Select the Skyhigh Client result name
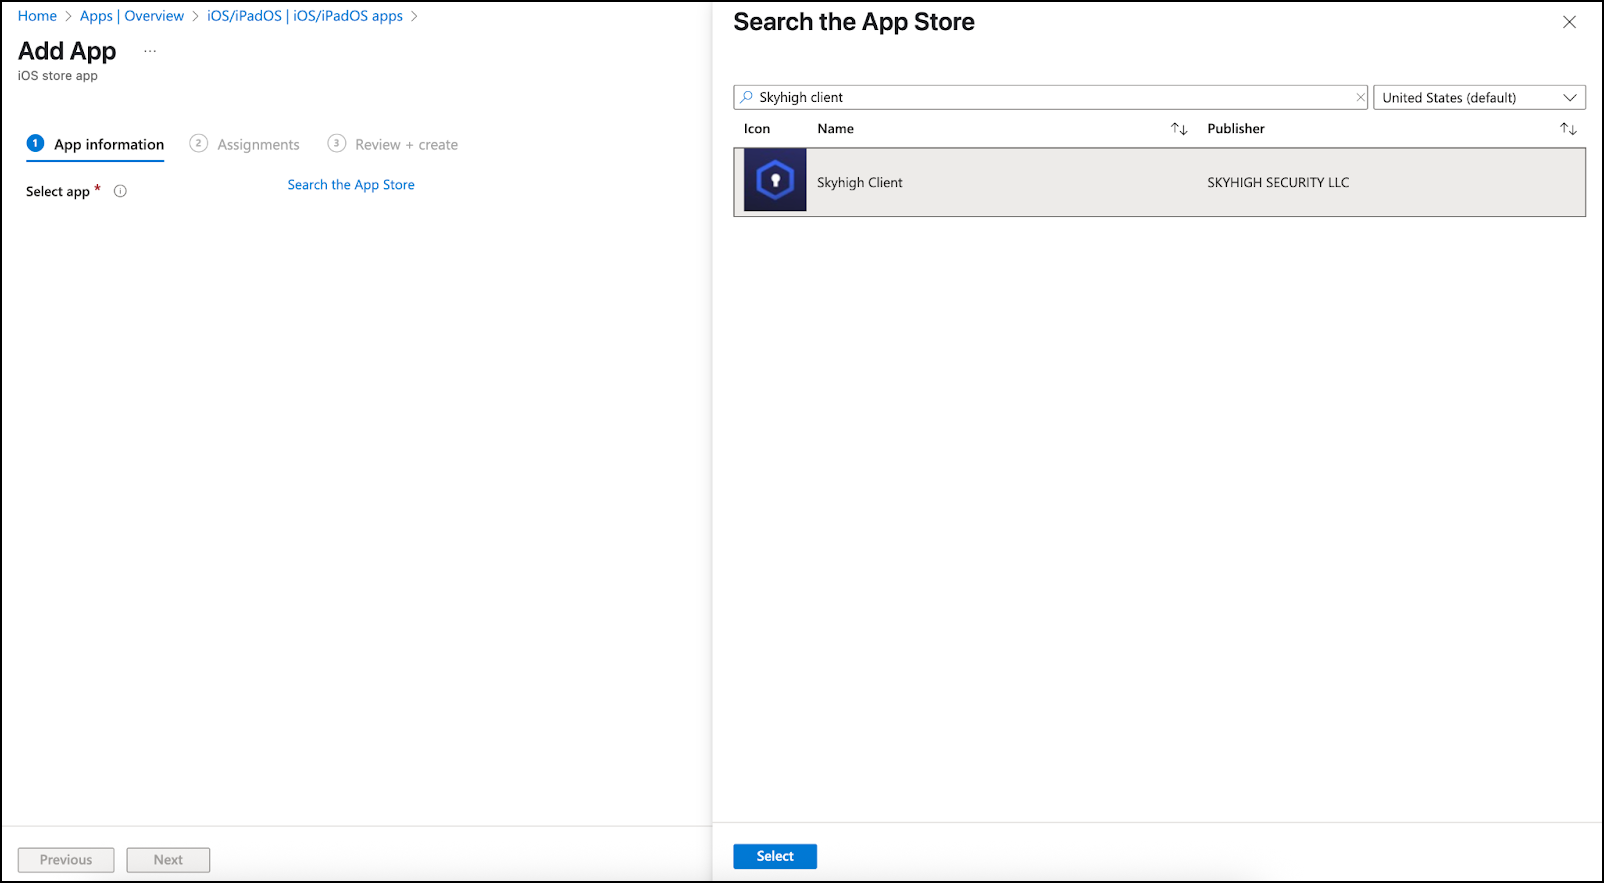 coord(860,182)
